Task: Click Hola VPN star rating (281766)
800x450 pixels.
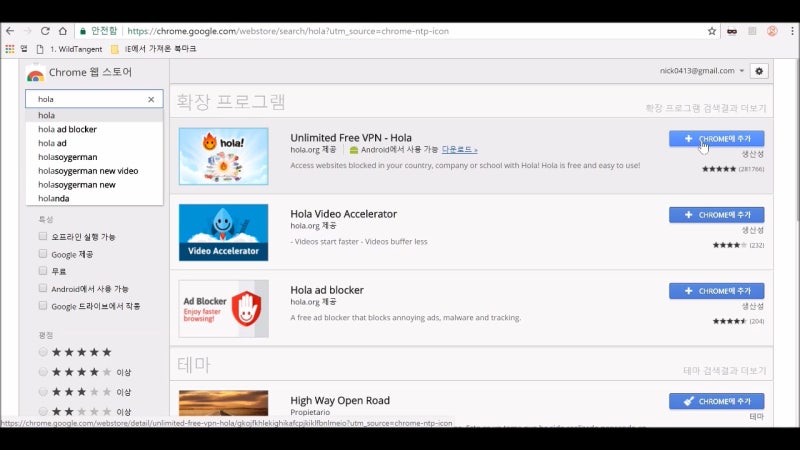Action: point(733,169)
